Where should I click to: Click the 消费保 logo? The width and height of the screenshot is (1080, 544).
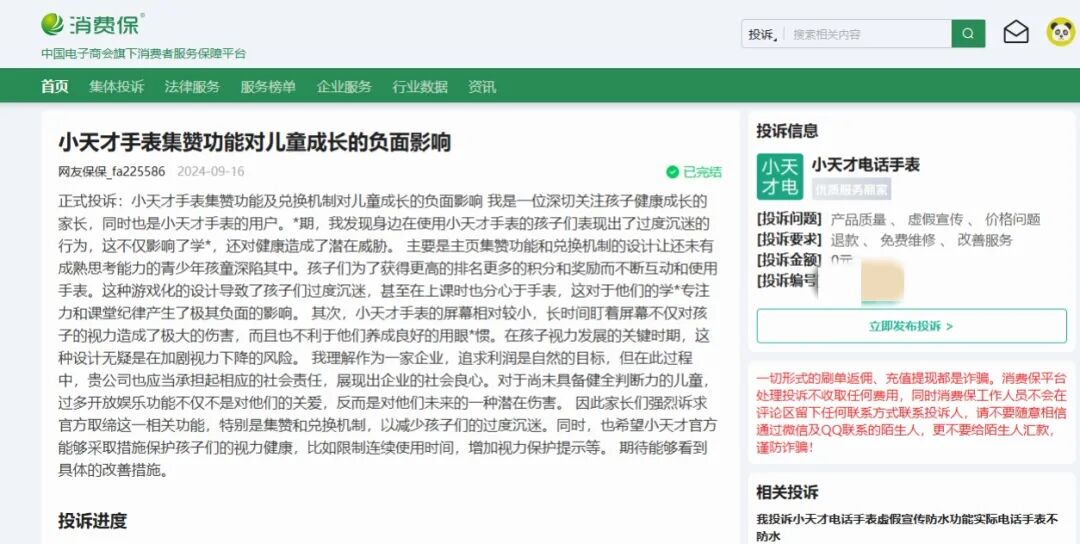(92, 24)
